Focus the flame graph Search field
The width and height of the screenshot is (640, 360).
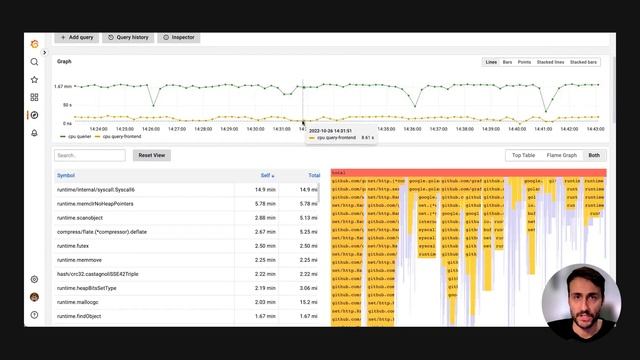tap(90, 155)
